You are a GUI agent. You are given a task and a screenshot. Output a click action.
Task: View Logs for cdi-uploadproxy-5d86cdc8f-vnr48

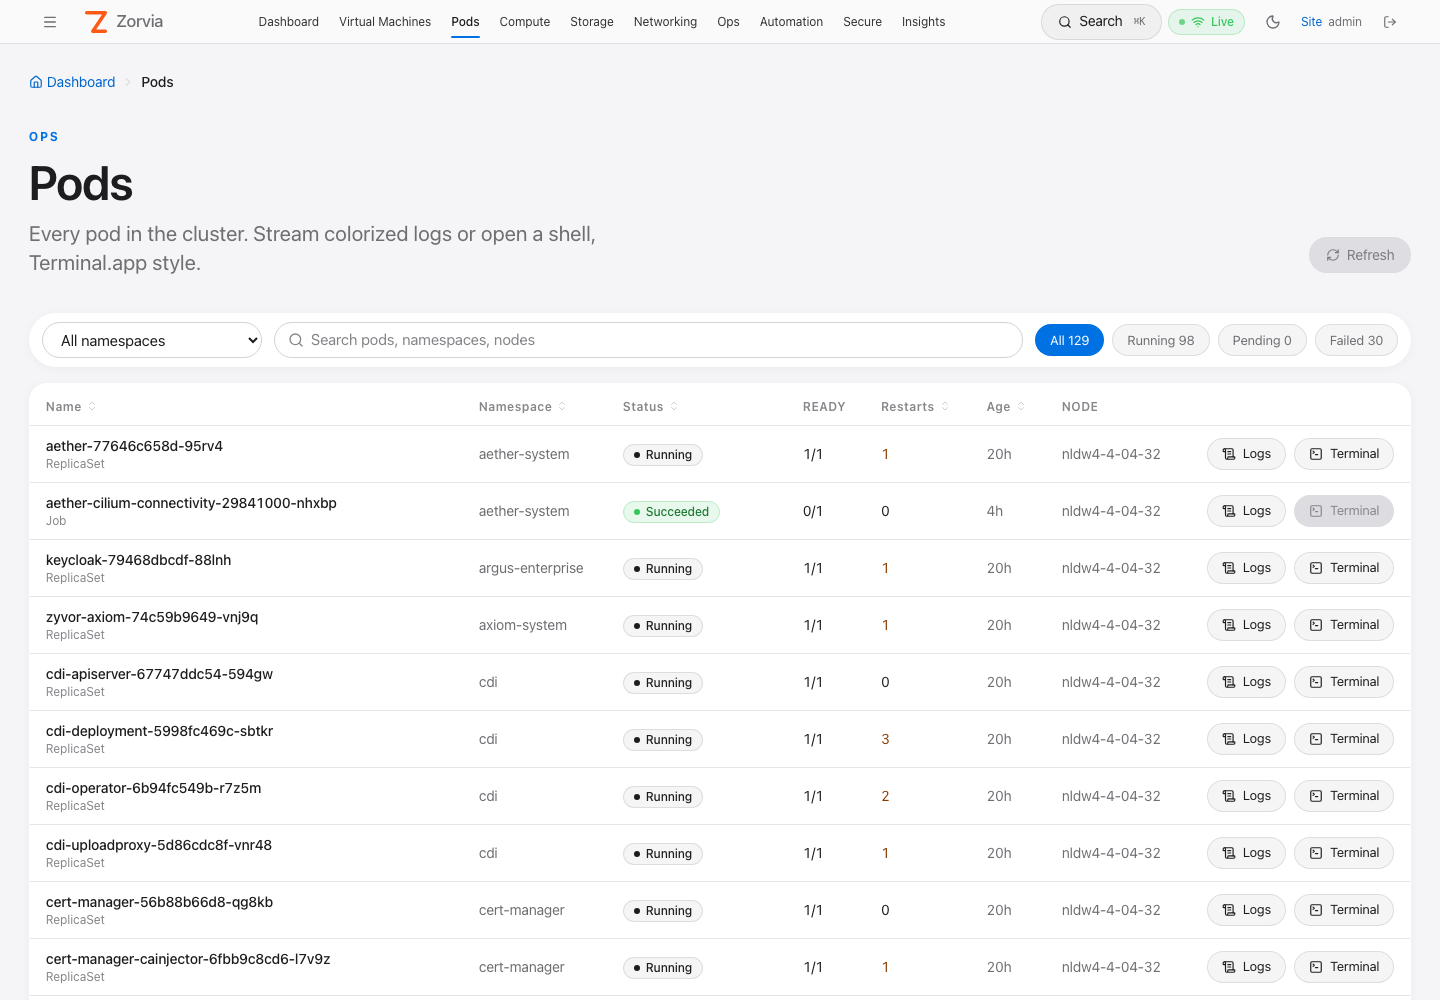tap(1246, 853)
